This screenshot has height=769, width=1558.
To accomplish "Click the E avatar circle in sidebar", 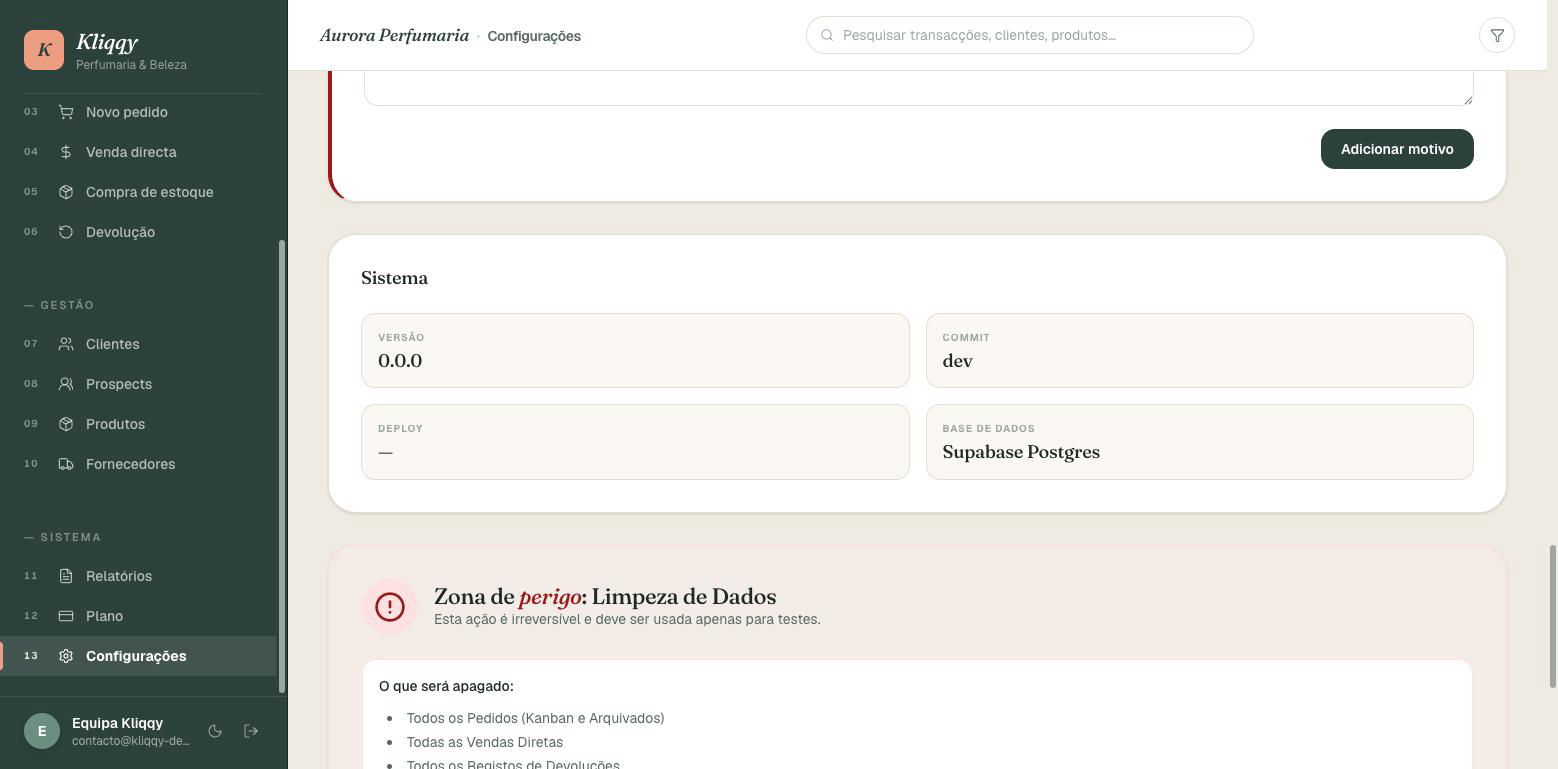I will tap(42, 731).
